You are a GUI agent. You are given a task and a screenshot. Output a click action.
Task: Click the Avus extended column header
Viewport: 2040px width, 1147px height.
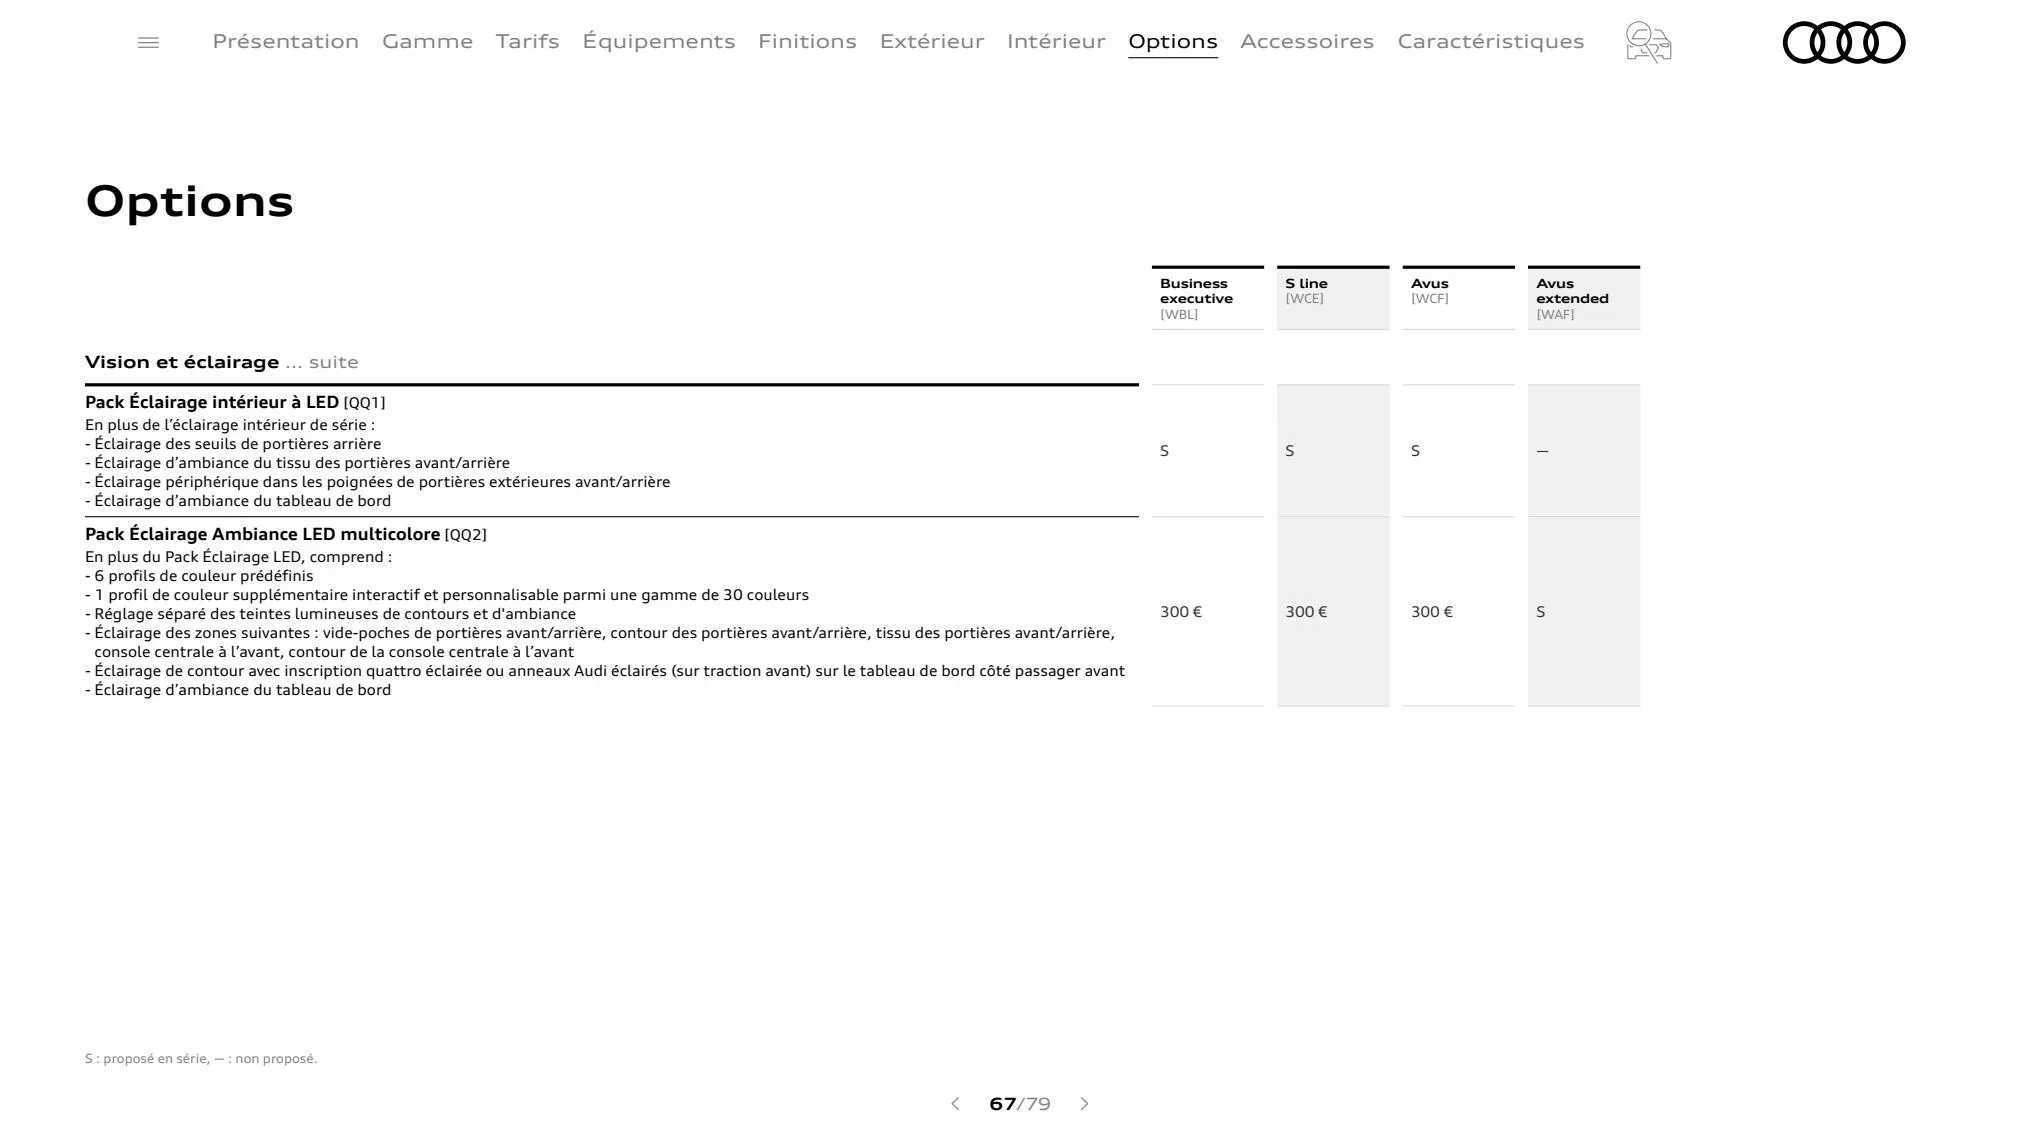coord(1584,298)
